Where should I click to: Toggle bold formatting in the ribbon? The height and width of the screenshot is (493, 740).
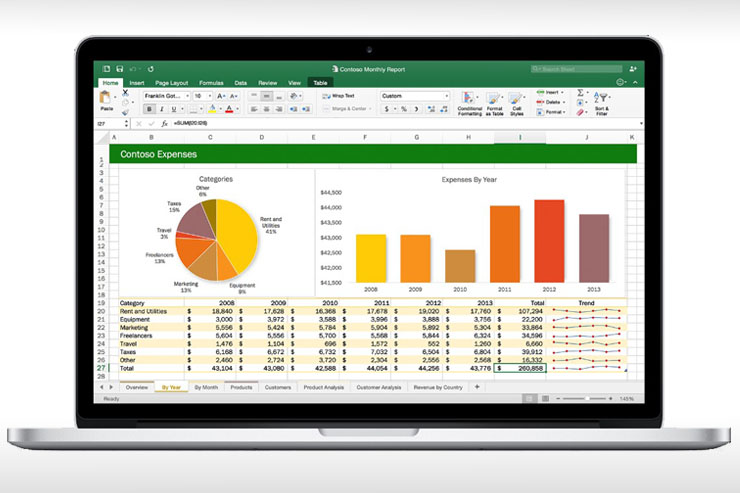(x=147, y=108)
